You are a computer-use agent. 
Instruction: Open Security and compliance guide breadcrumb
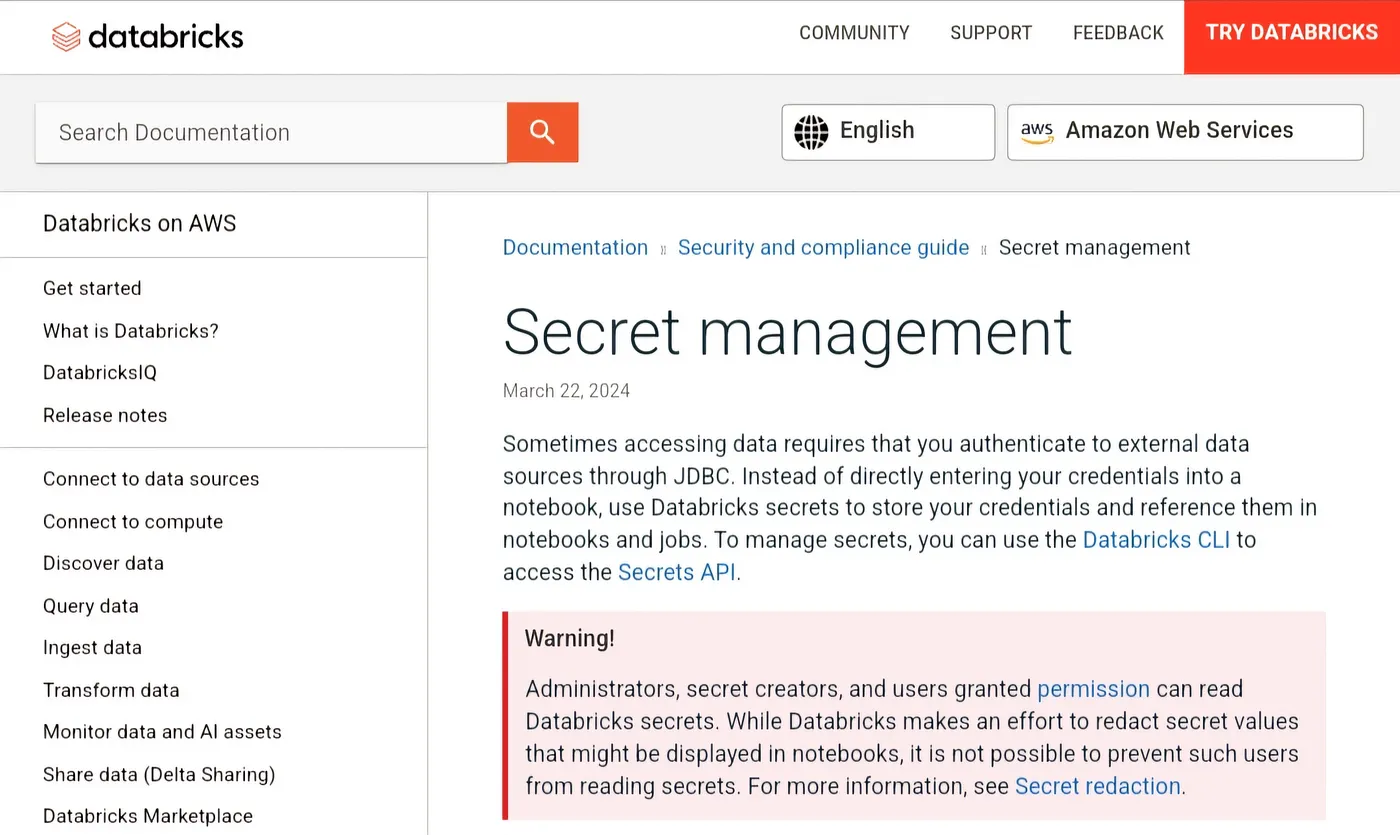coord(824,247)
